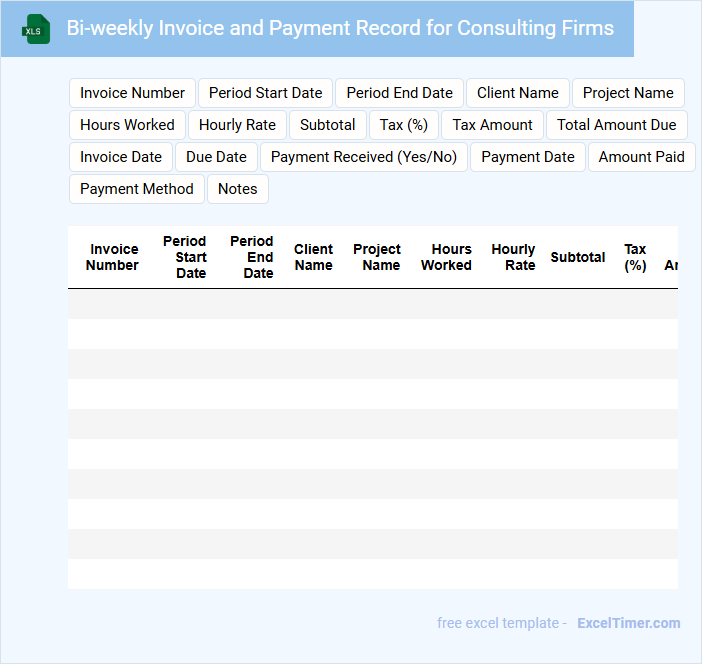
Task: Select the Client Name tag
Action: [x=517, y=93]
